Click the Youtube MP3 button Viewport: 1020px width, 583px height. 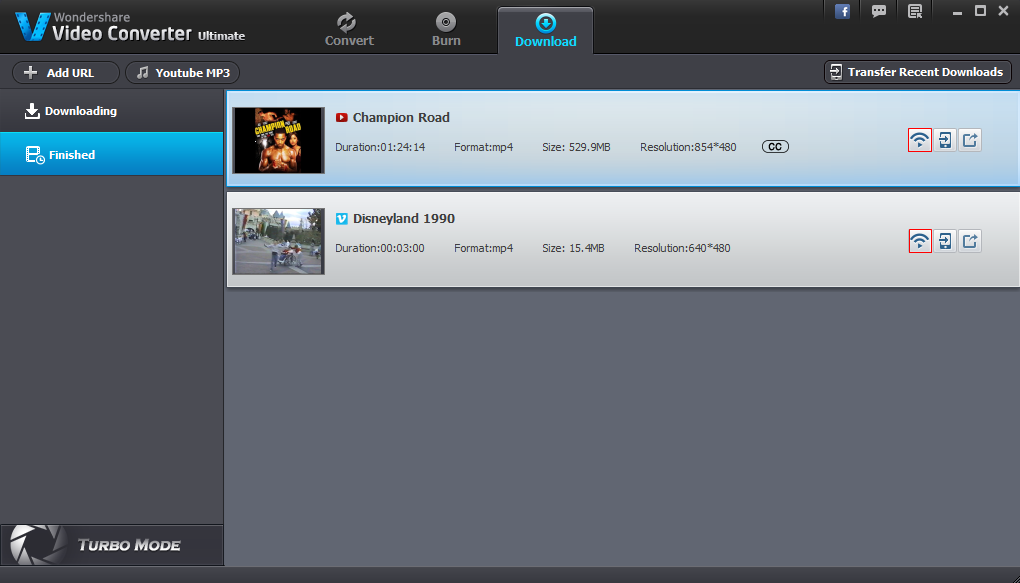(182, 73)
